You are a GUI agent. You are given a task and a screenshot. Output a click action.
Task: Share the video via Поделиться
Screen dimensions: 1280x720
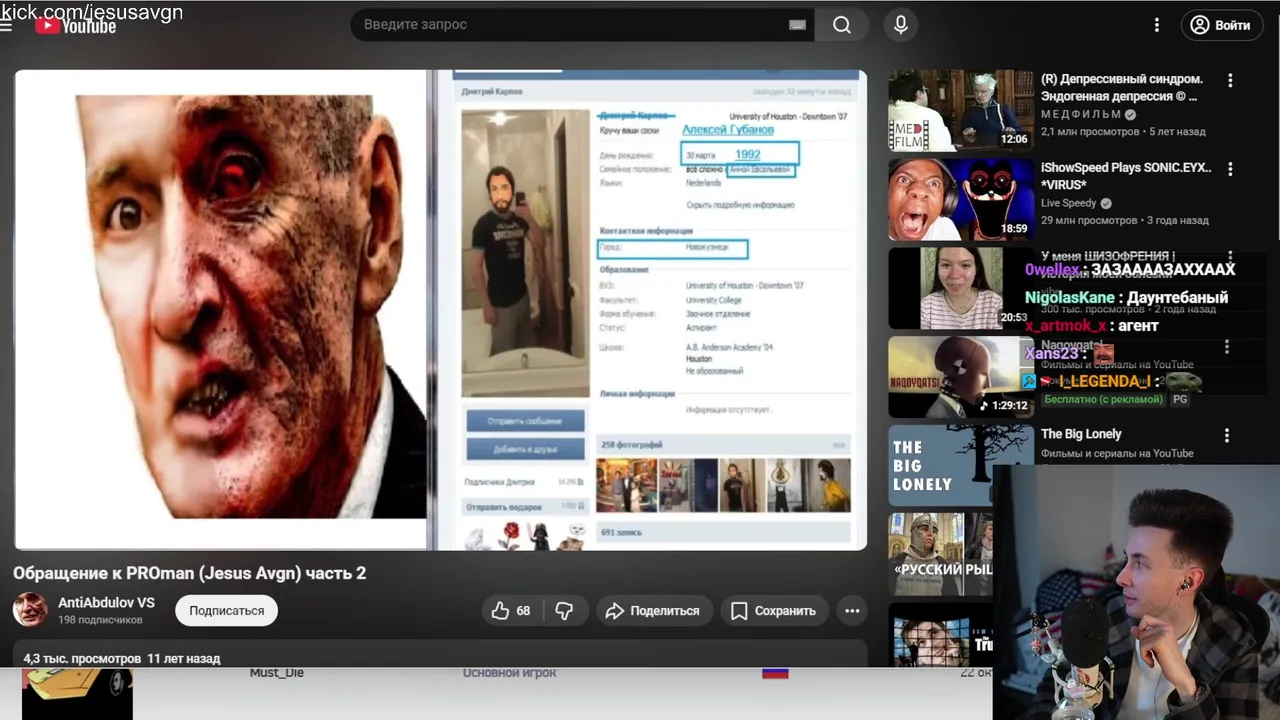(x=654, y=610)
